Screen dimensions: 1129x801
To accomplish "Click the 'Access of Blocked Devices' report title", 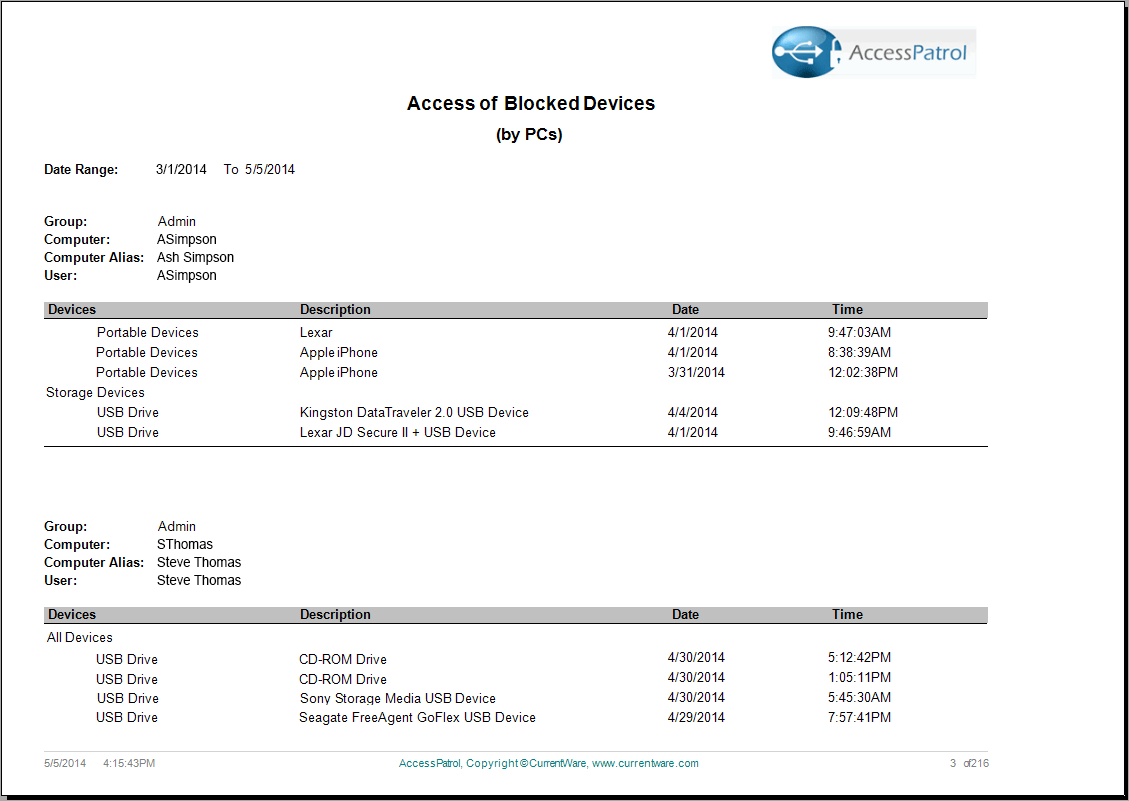I will coord(531,104).
